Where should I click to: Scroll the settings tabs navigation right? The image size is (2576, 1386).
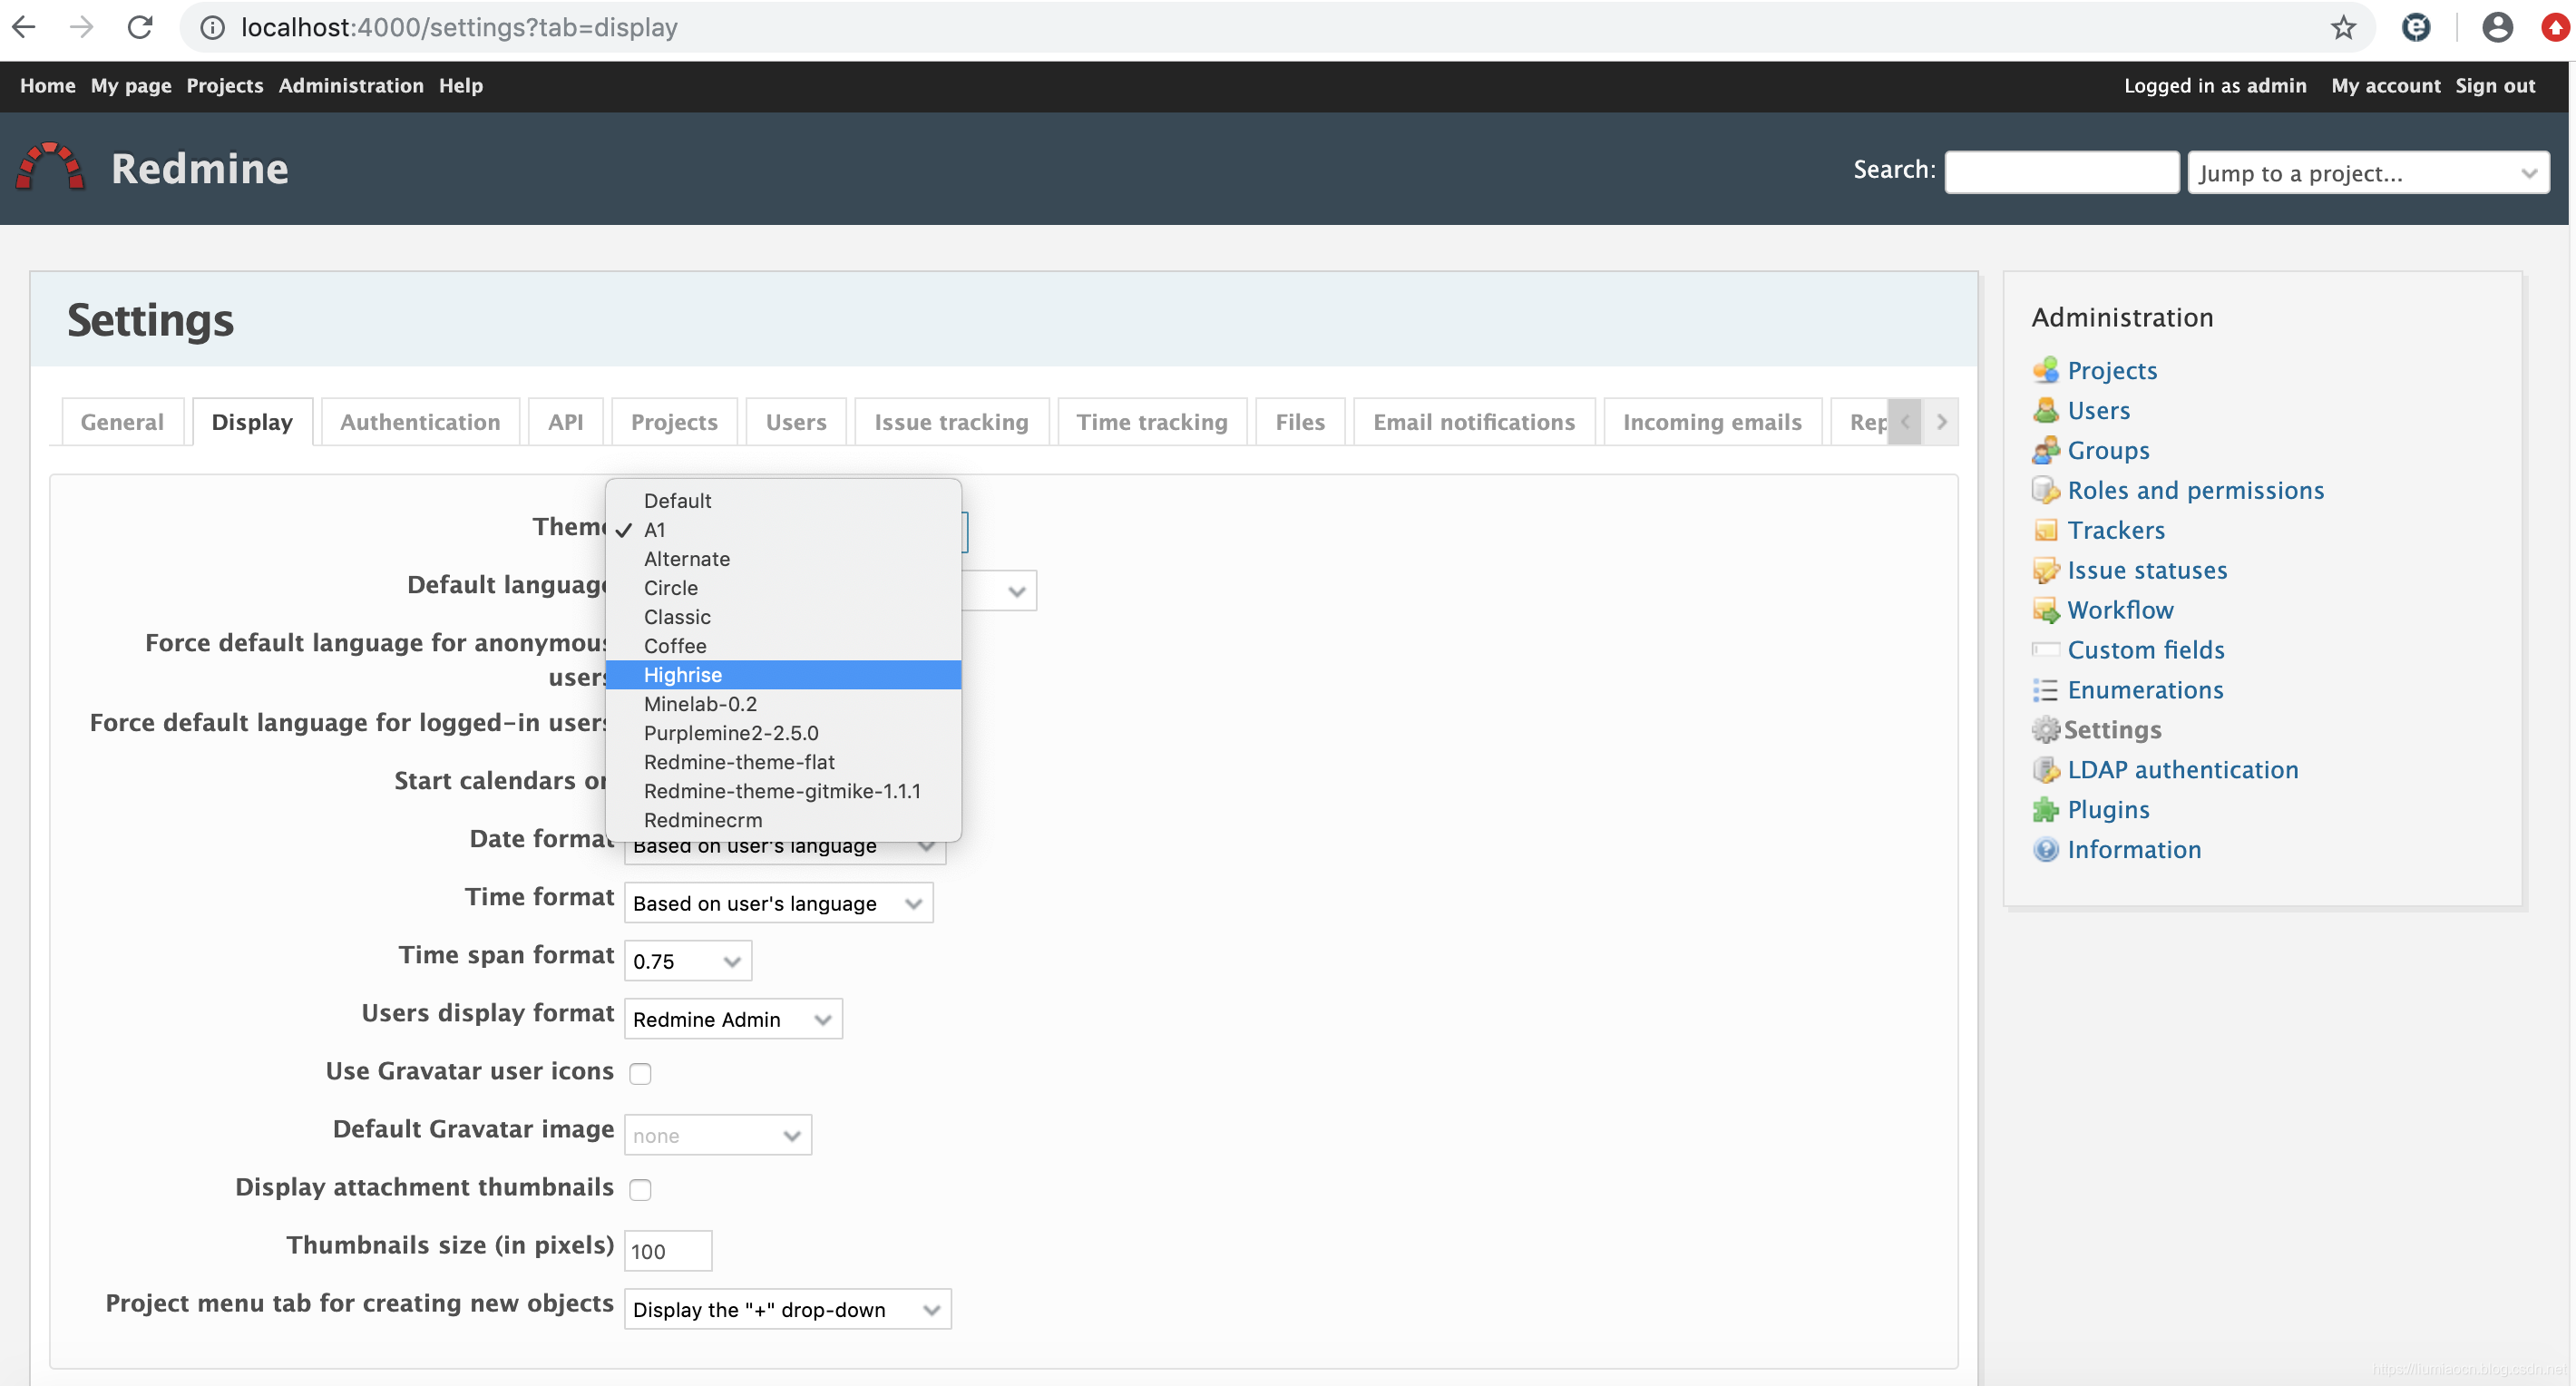click(1941, 422)
